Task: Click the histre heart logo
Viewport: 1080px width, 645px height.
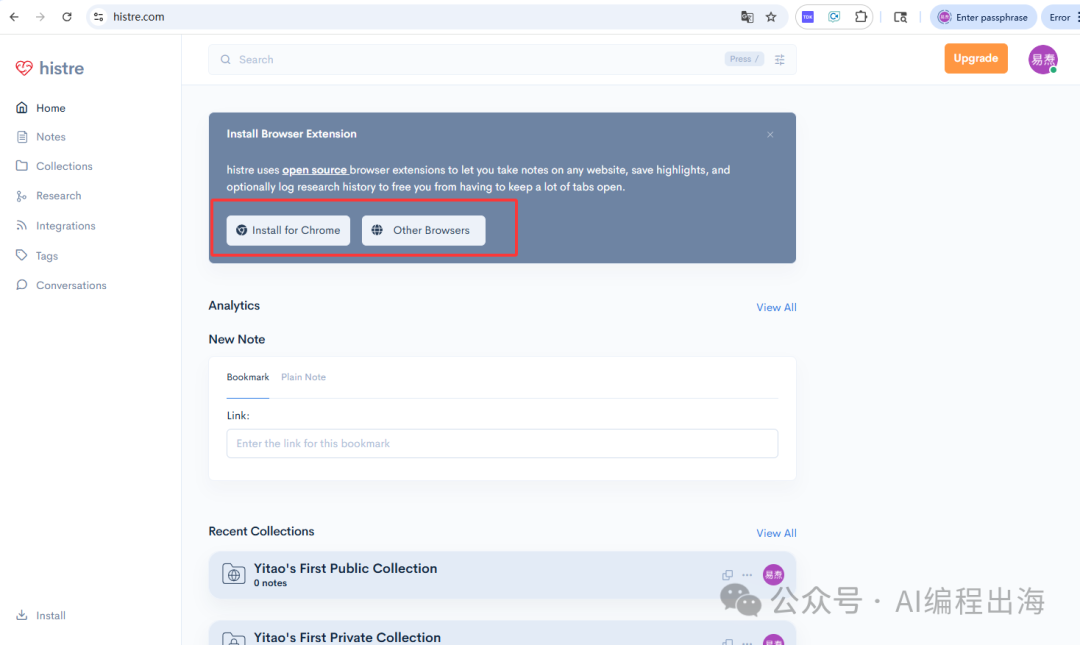Action: click(x=25, y=68)
